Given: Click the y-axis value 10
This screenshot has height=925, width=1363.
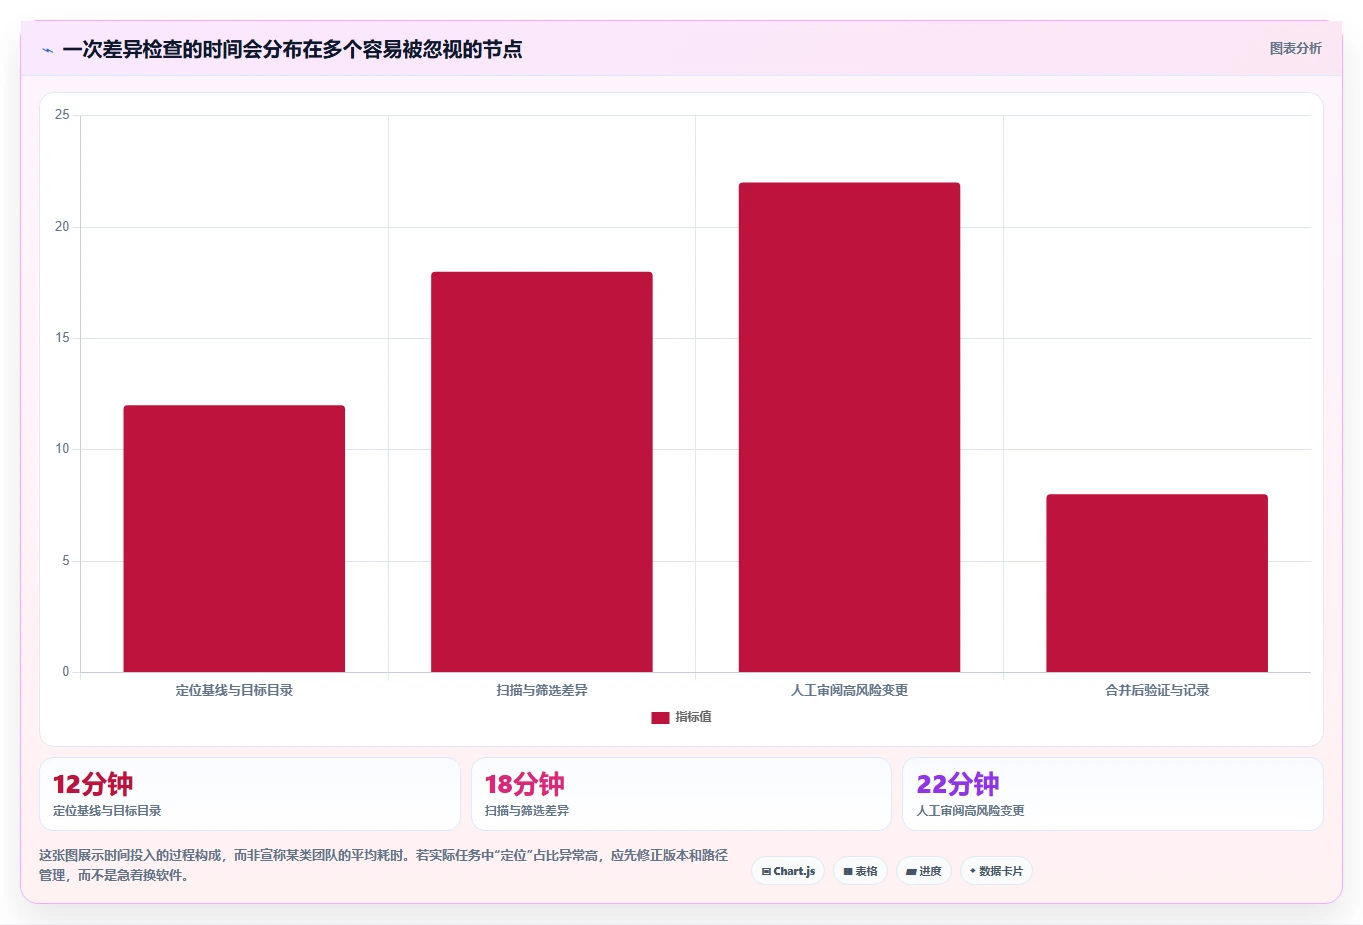Looking at the screenshot, I should (62, 449).
